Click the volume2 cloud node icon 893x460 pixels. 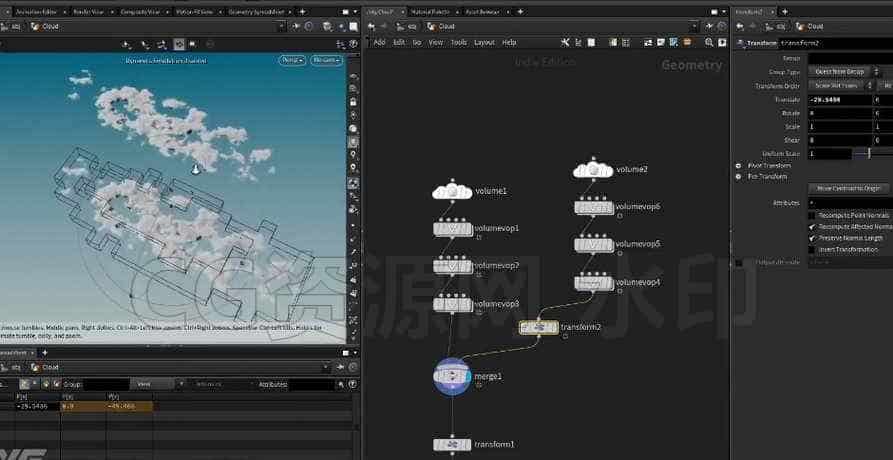pos(593,170)
